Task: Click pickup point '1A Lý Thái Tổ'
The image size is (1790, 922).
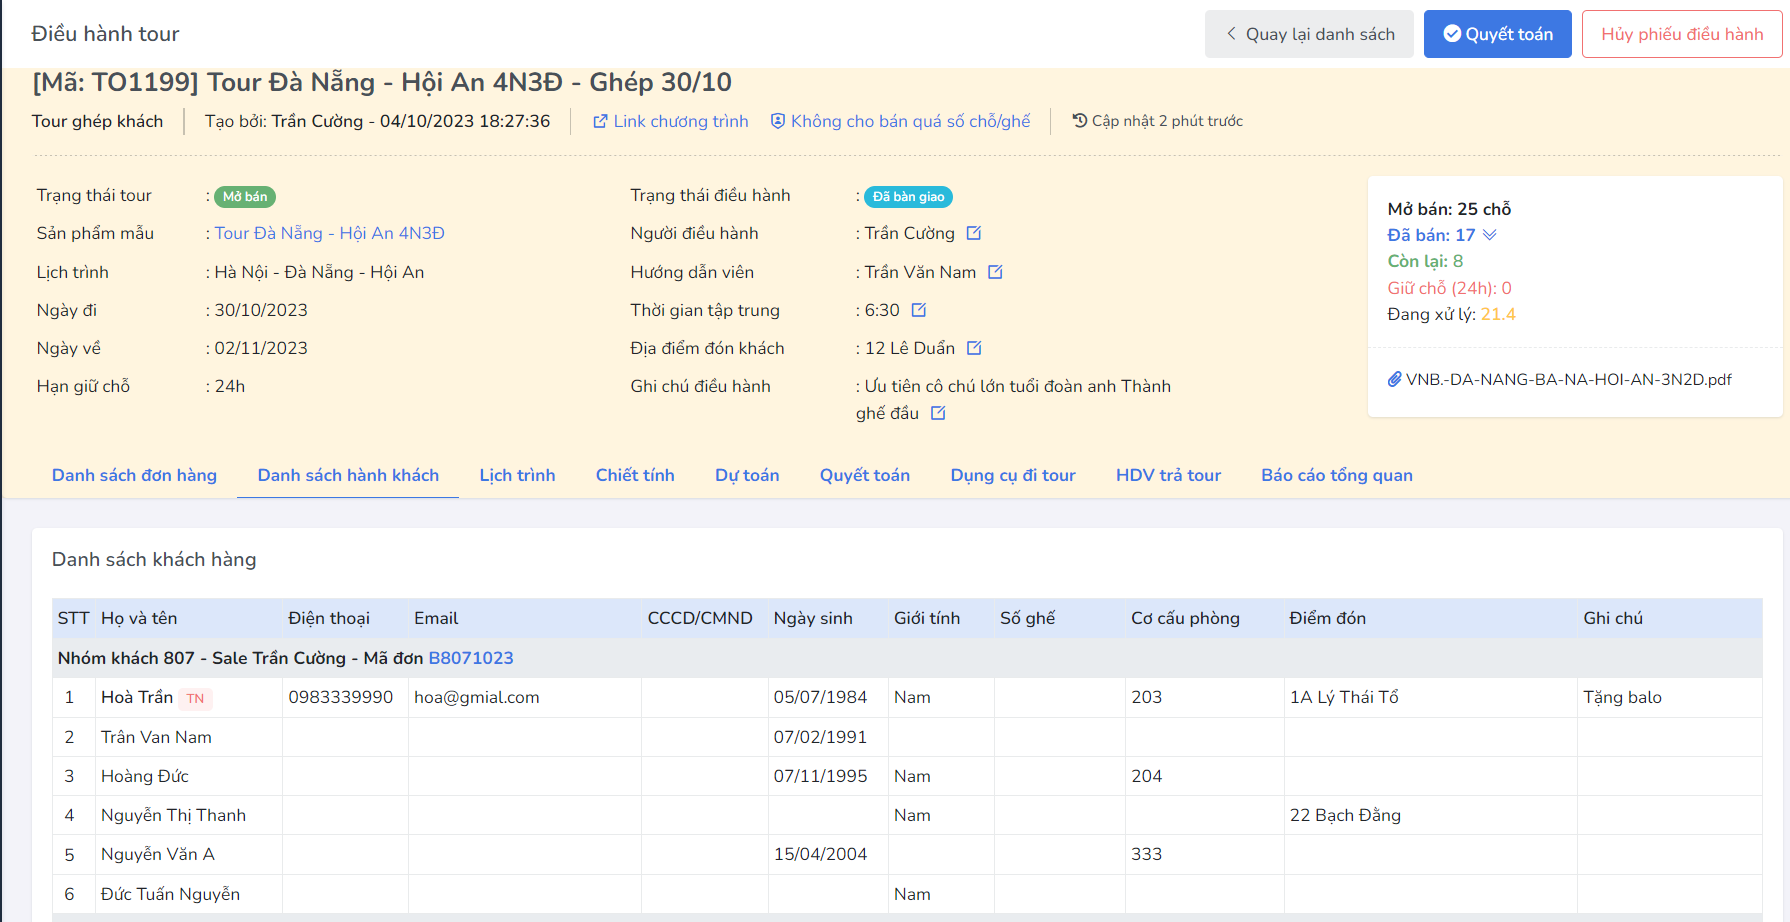Action: (x=1344, y=697)
